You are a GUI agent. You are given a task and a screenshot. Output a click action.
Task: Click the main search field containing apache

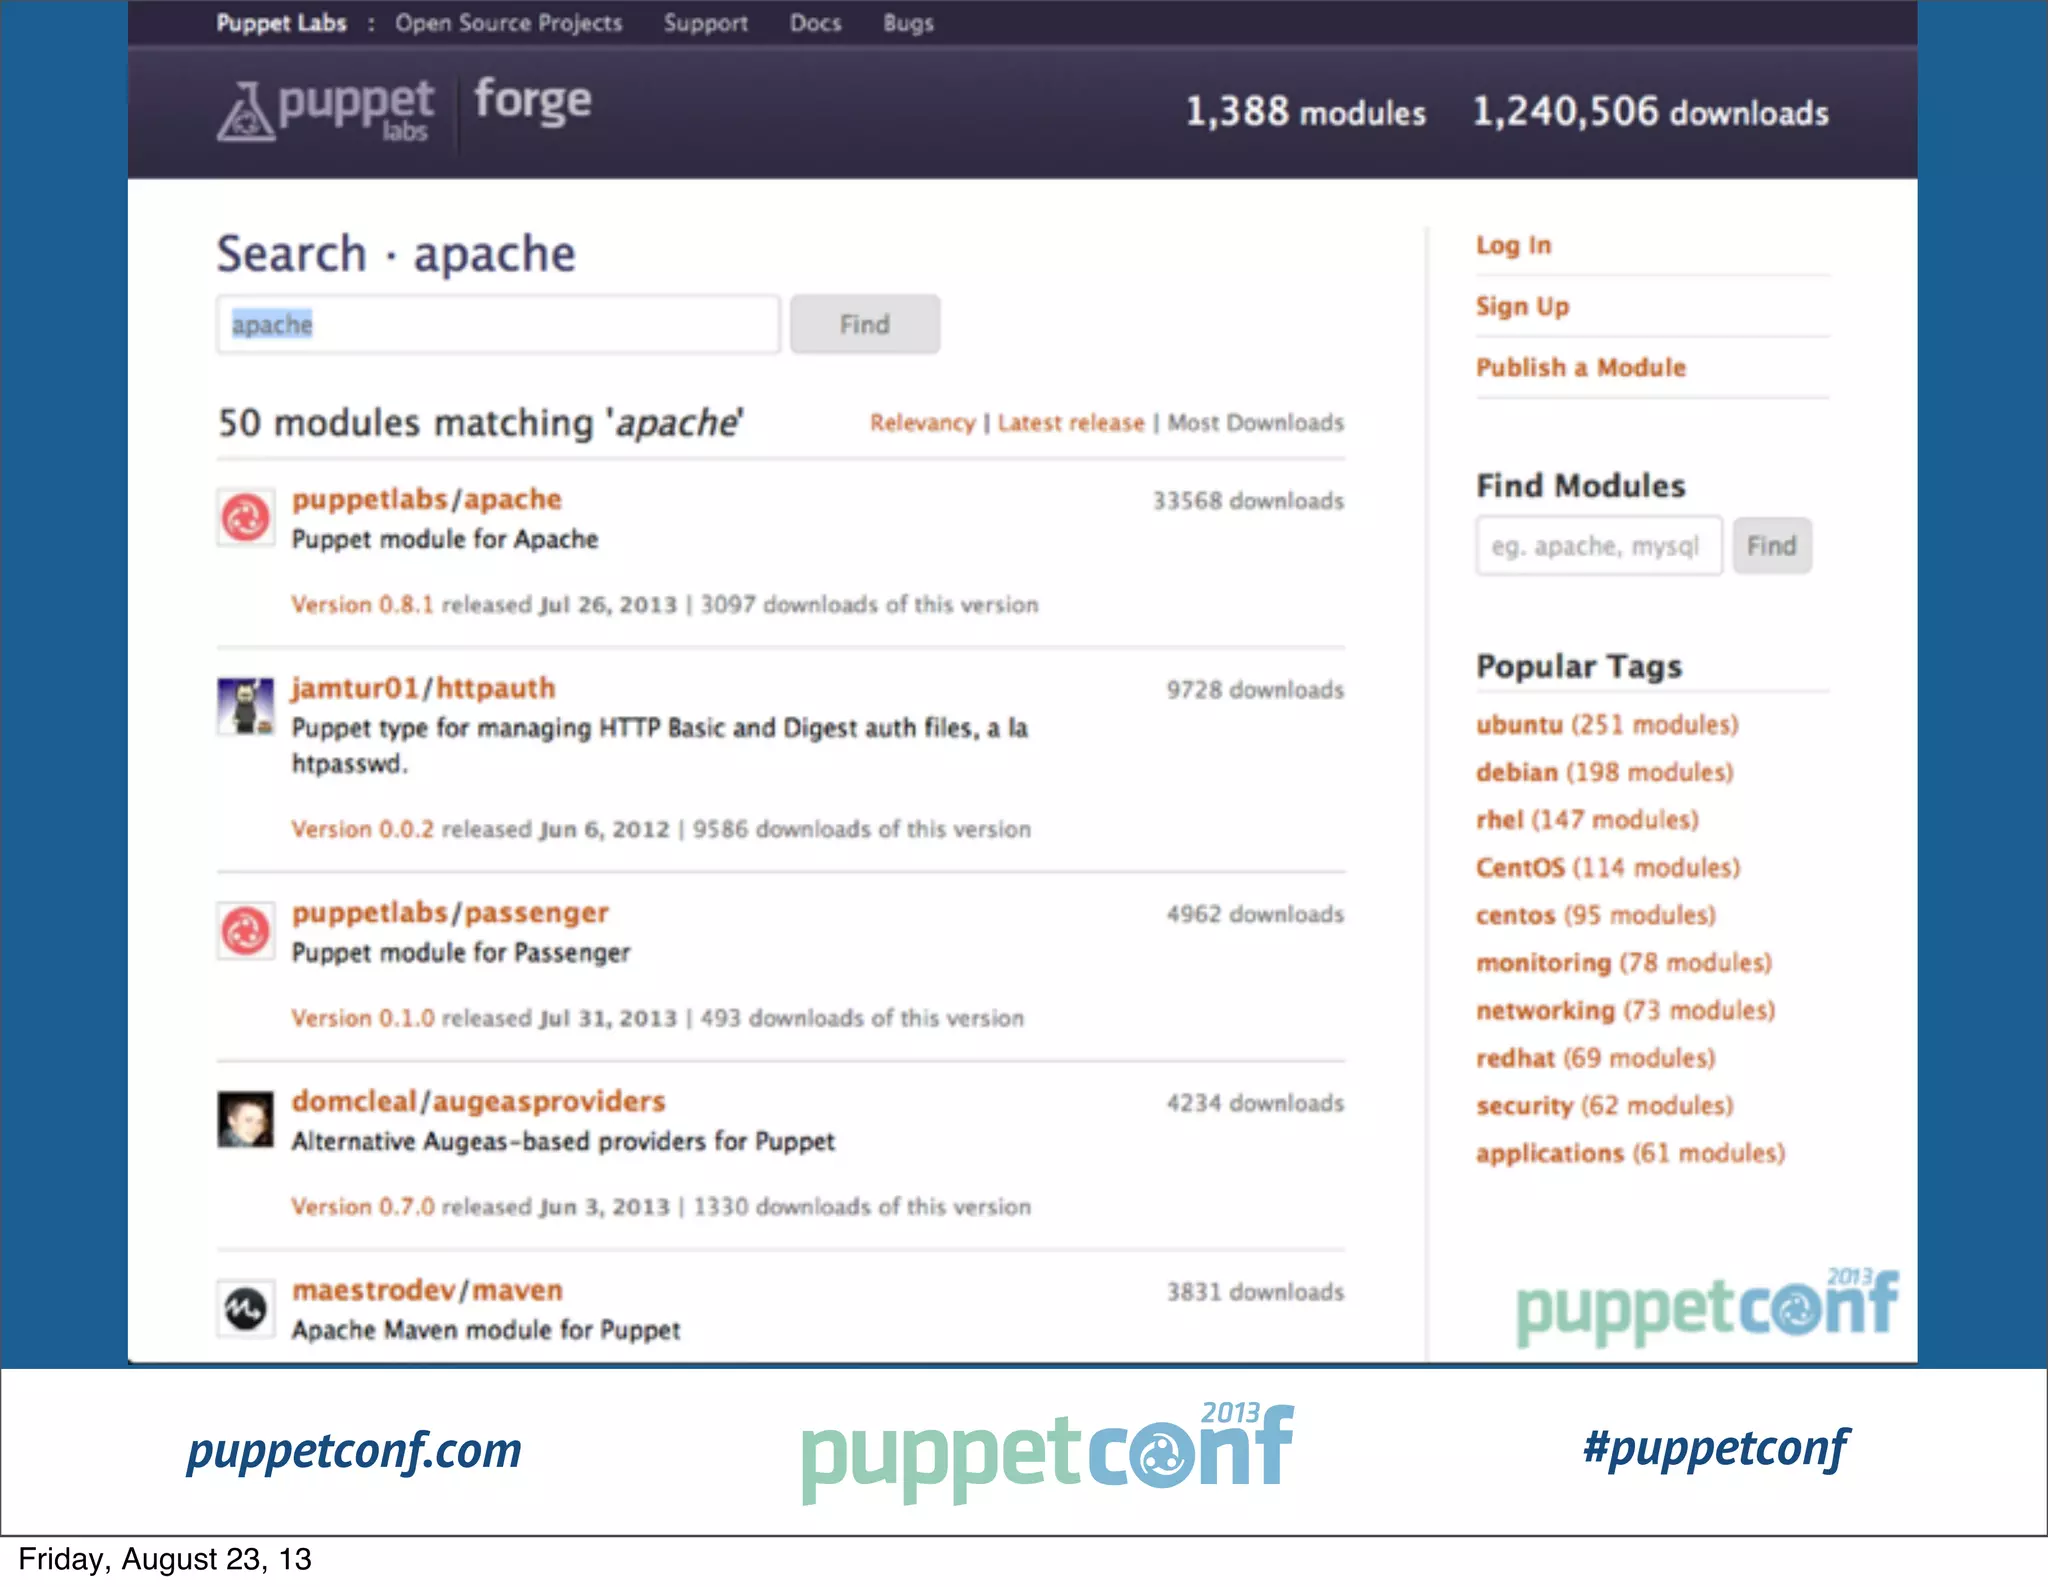pyautogui.click(x=498, y=324)
